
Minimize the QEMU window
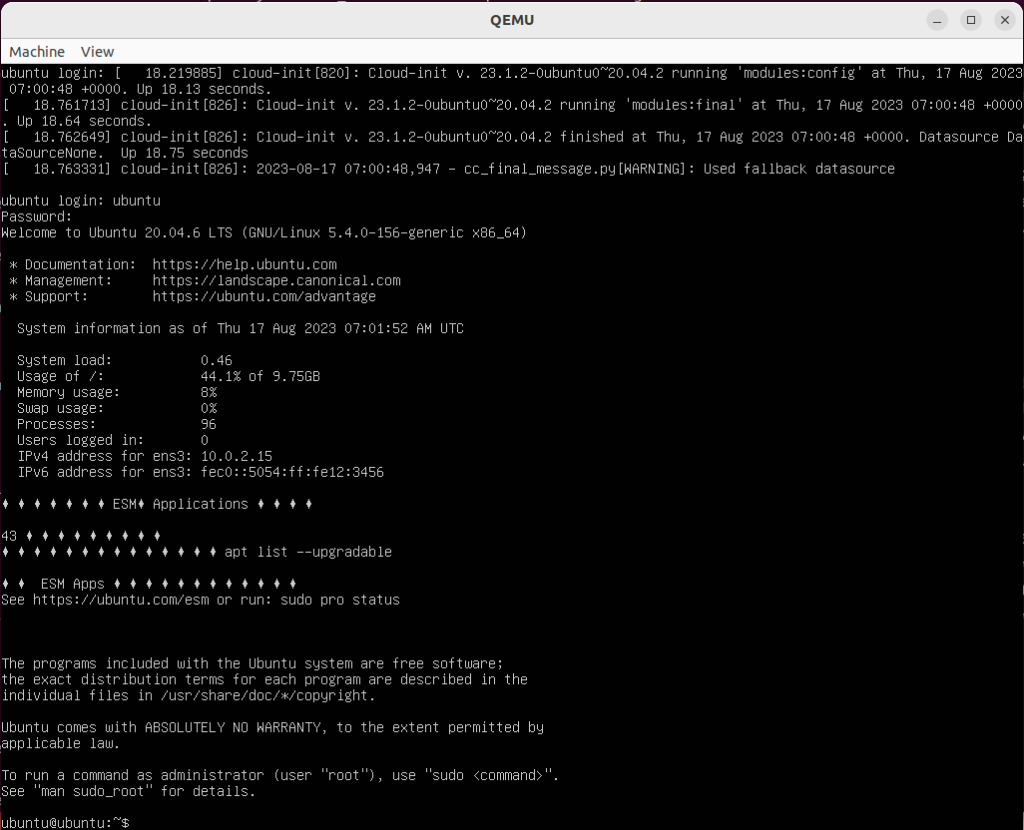coord(936,20)
